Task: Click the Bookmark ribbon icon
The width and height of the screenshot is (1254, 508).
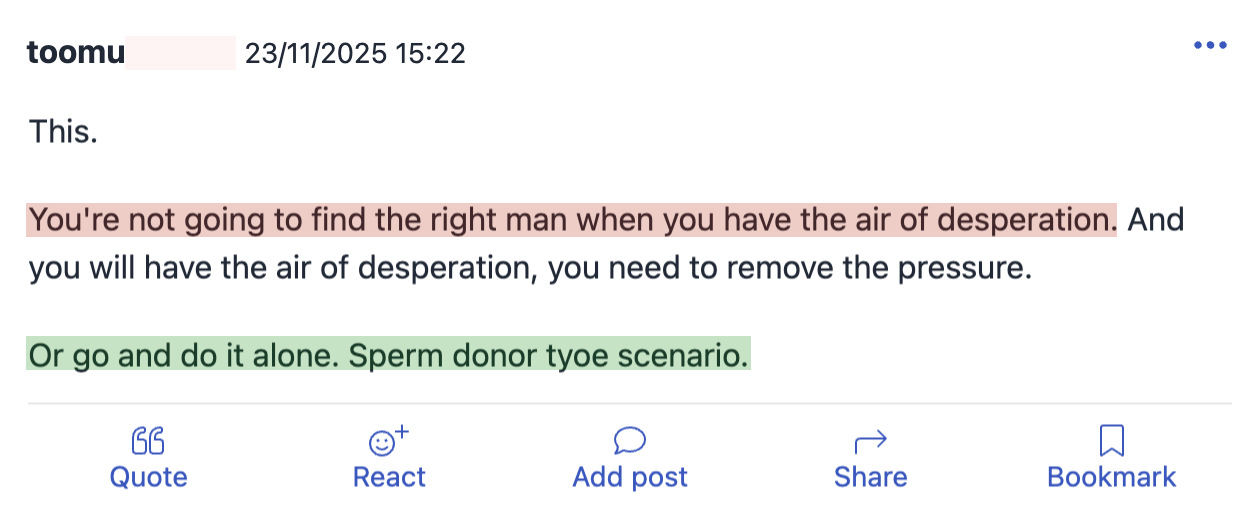Action: coord(1111,441)
